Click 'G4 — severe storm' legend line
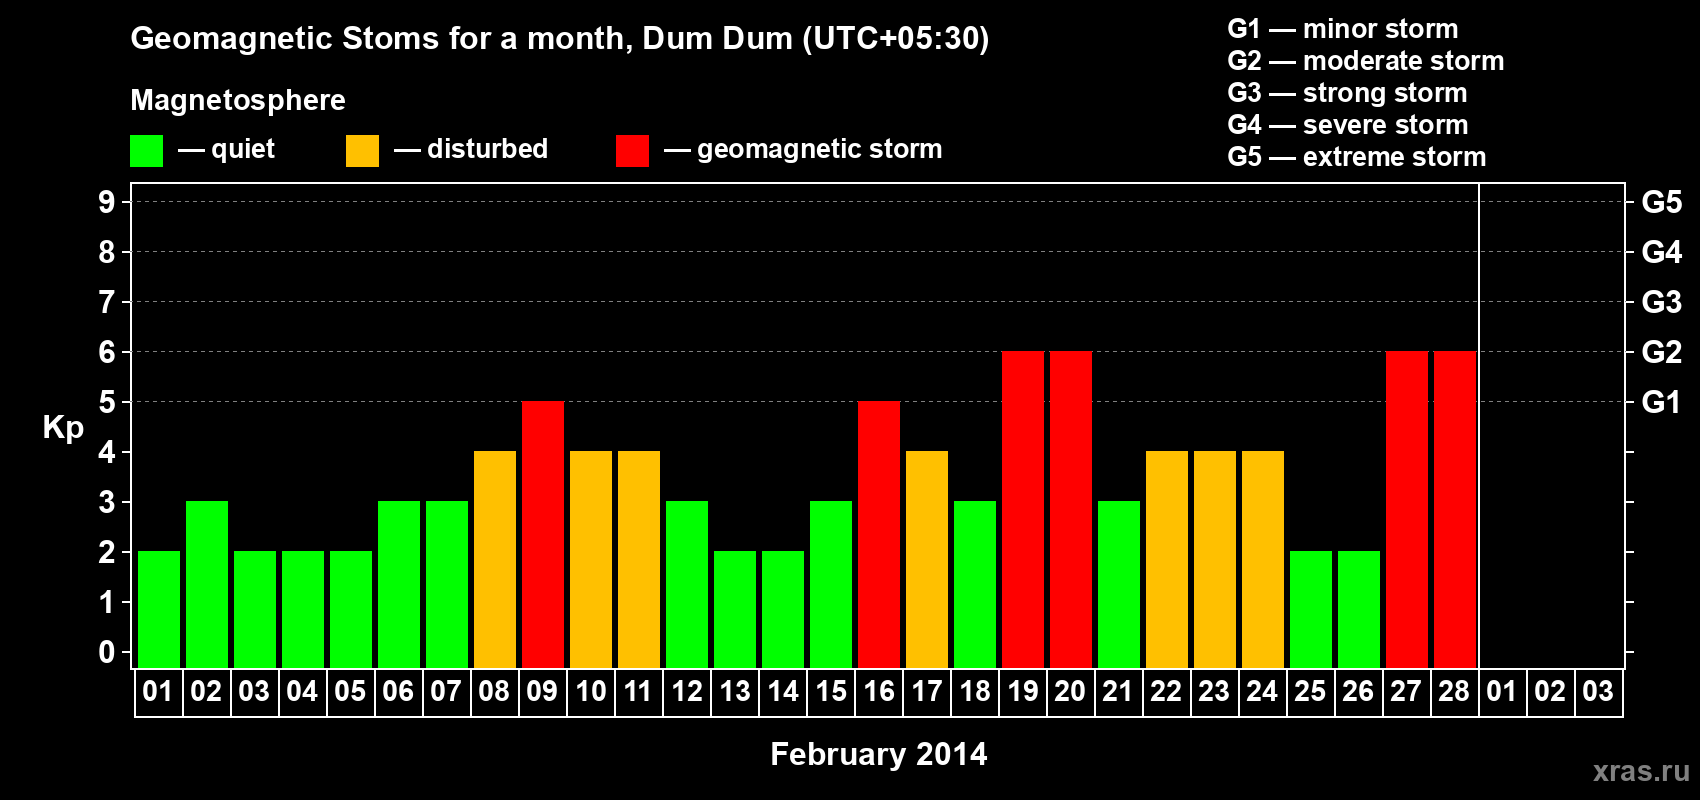The height and width of the screenshot is (800, 1700). (x=1347, y=125)
